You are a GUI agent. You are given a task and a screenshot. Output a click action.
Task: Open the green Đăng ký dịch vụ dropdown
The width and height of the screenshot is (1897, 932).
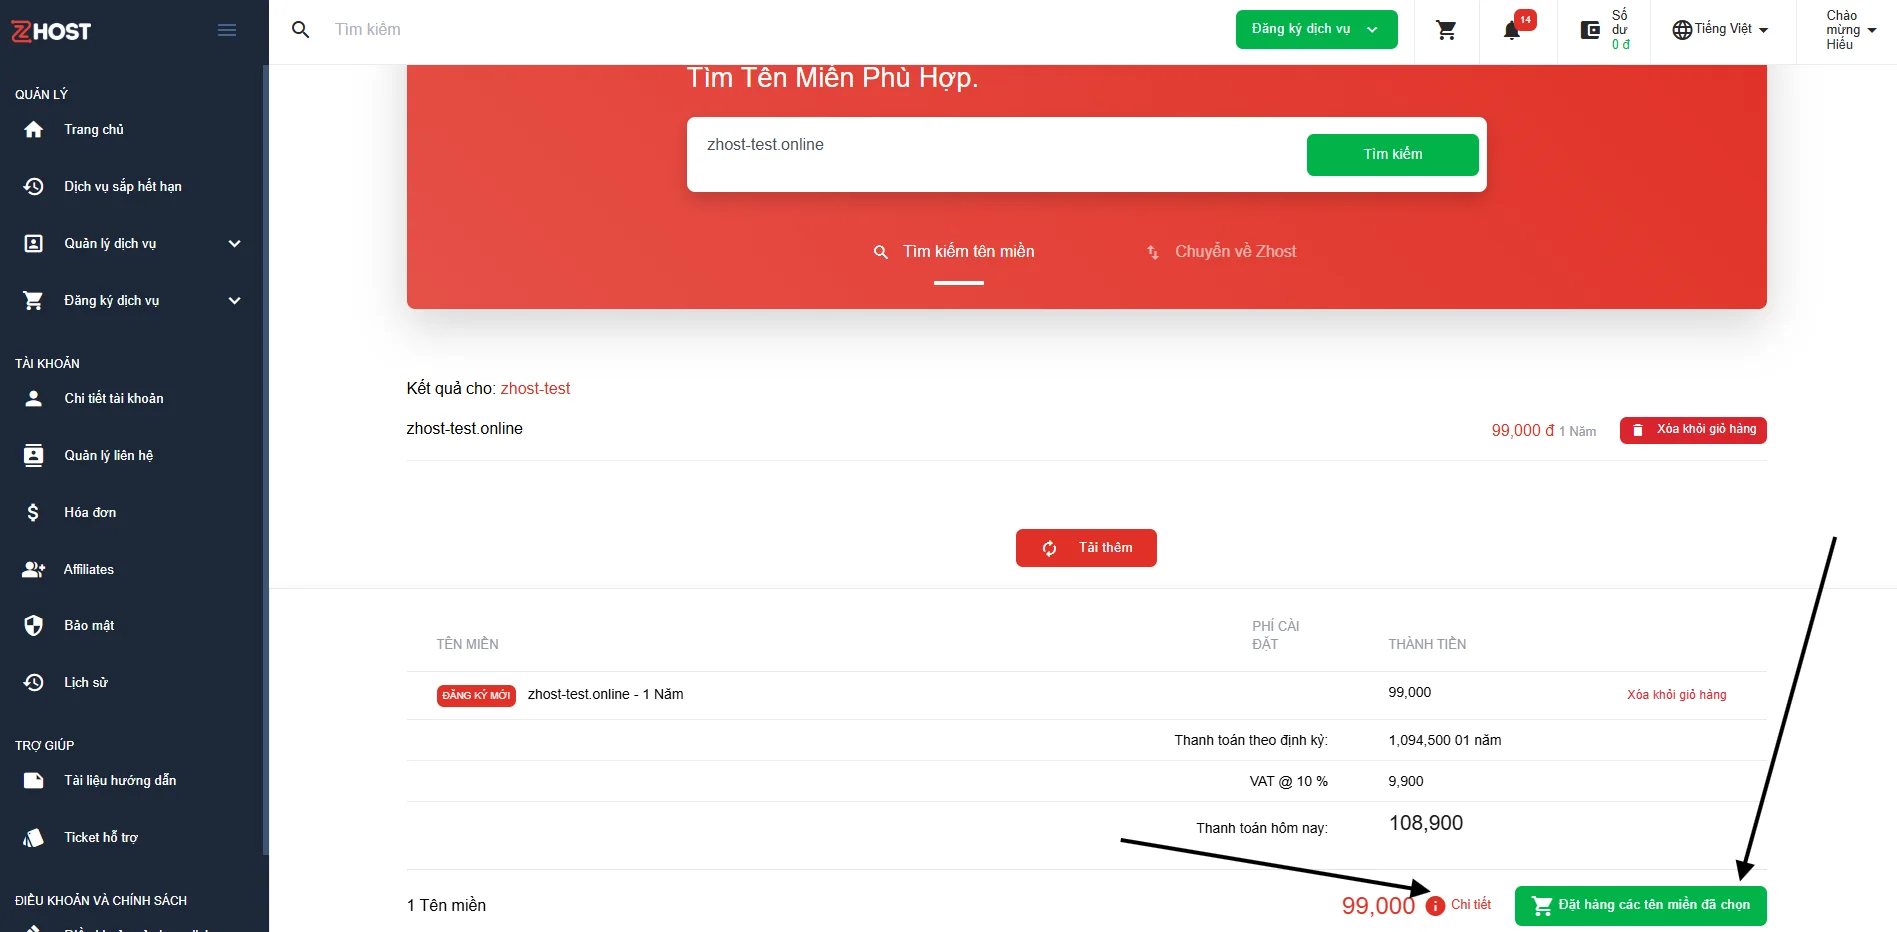tap(1316, 30)
